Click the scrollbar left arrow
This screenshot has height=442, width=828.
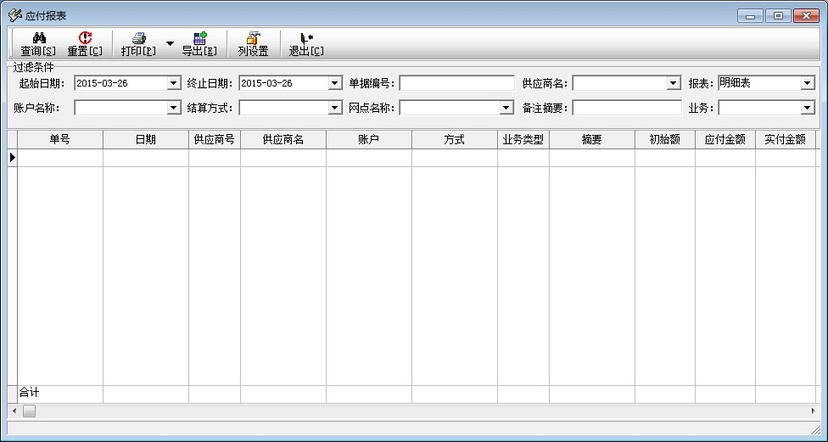[14, 411]
